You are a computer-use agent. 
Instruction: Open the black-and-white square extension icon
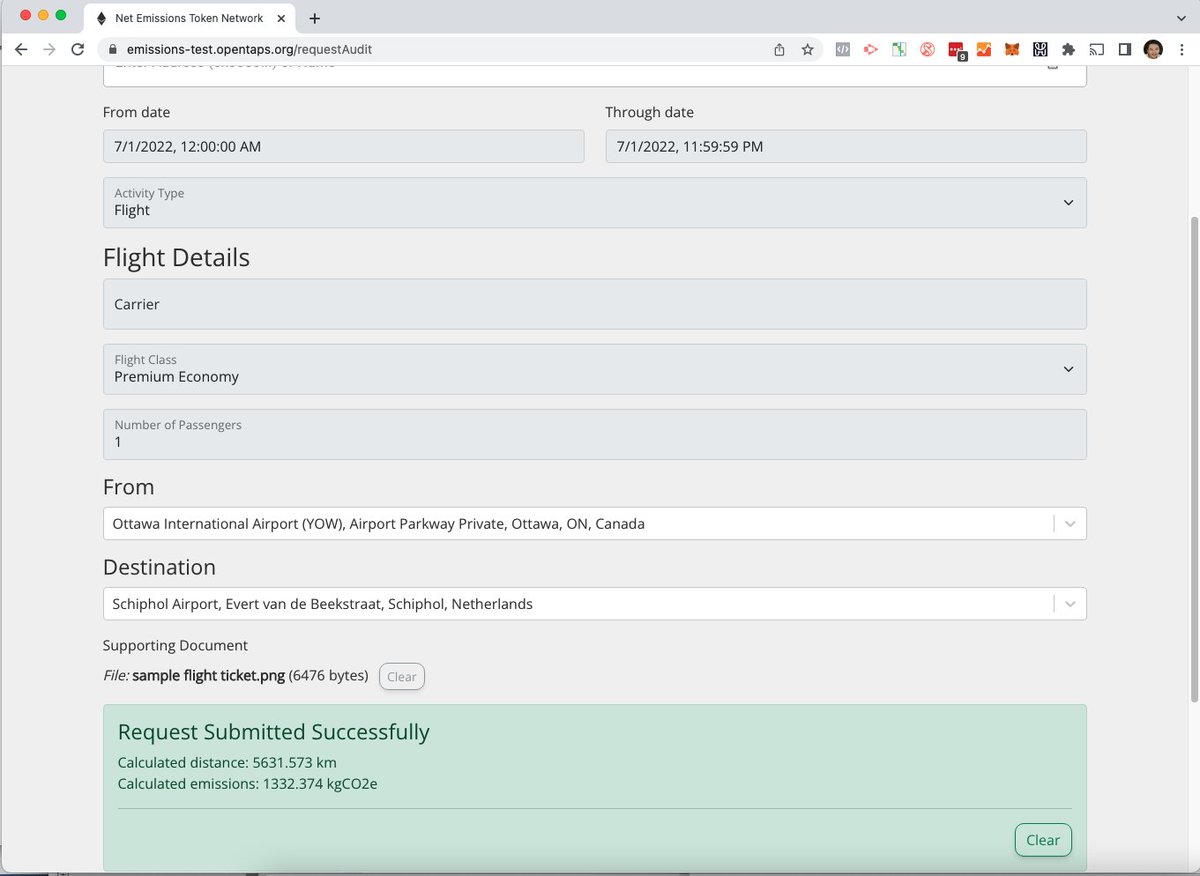(1040, 49)
